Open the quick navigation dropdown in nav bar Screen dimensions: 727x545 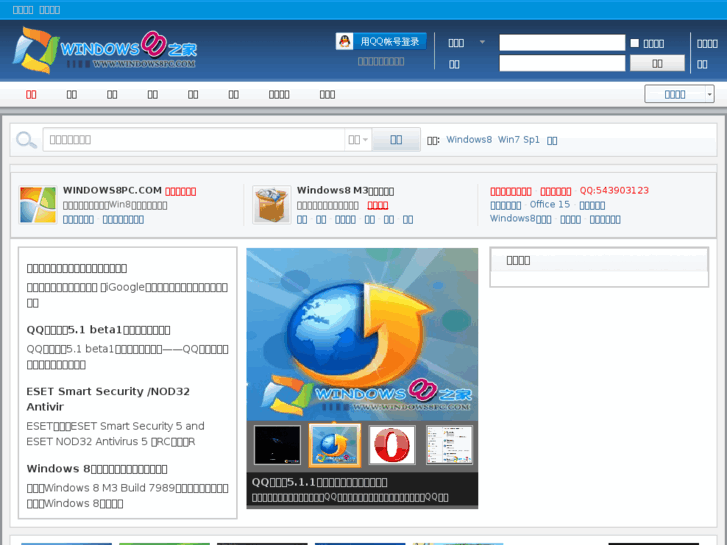pos(679,94)
